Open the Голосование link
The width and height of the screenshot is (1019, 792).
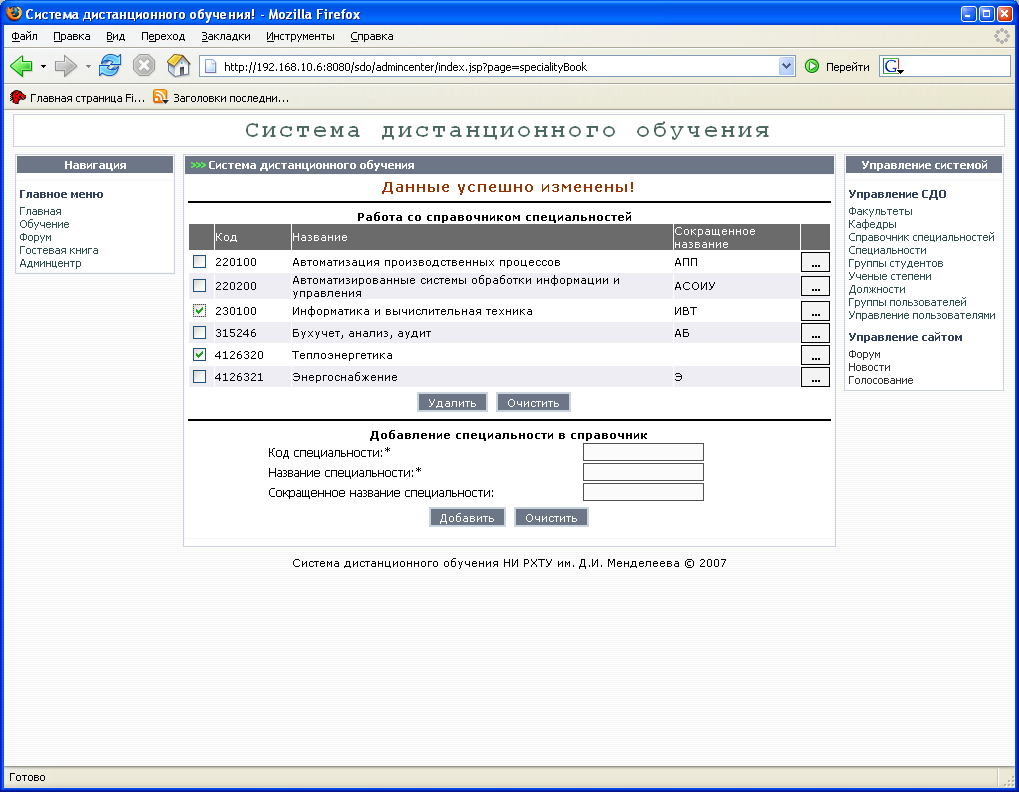[x=881, y=380]
